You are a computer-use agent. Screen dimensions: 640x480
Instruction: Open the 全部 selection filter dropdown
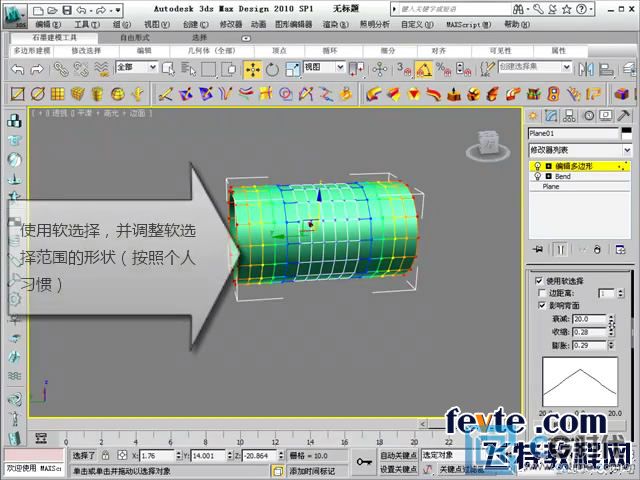(153, 67)
